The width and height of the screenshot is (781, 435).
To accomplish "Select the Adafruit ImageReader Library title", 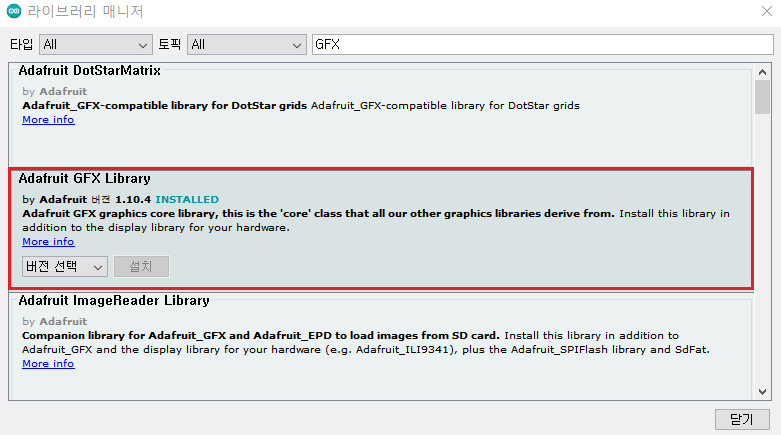I will pos(114,300).
